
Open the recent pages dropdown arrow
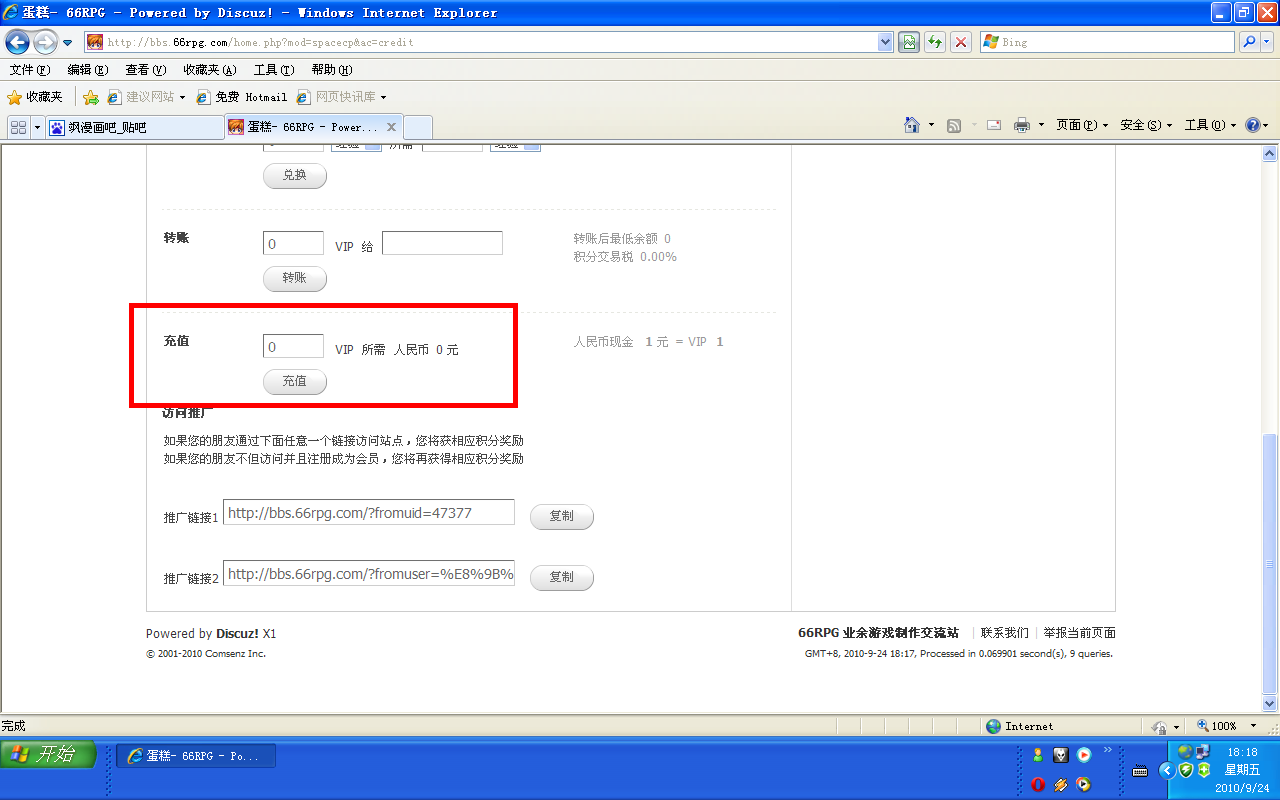point(68,43)
